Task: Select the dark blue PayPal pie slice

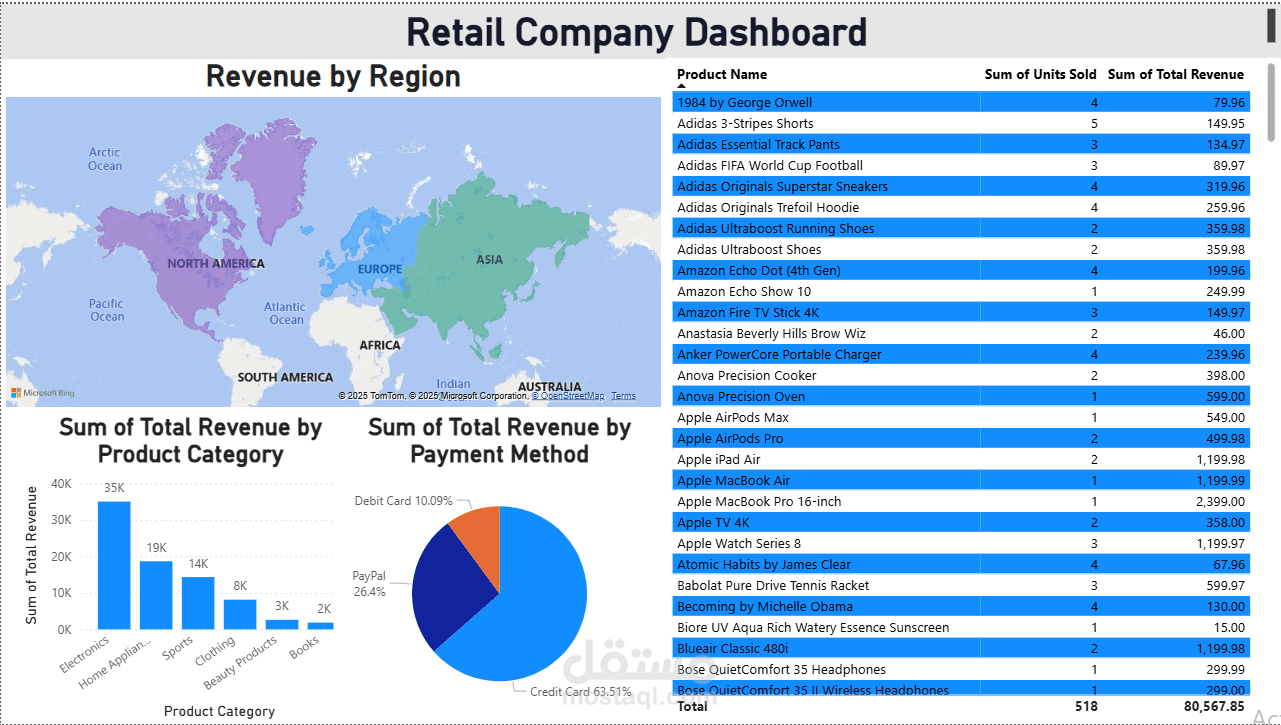Action: tap(450, 590)
